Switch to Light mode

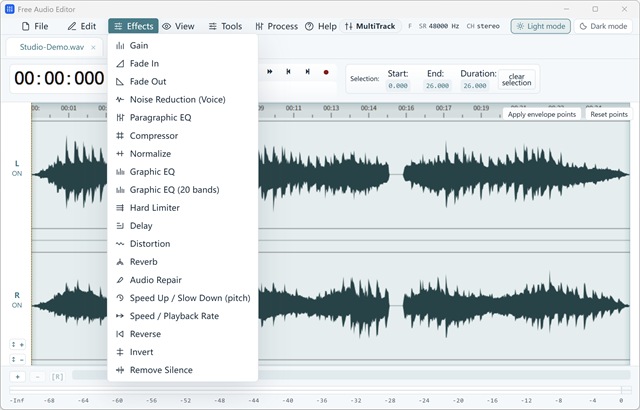[541, 26]
